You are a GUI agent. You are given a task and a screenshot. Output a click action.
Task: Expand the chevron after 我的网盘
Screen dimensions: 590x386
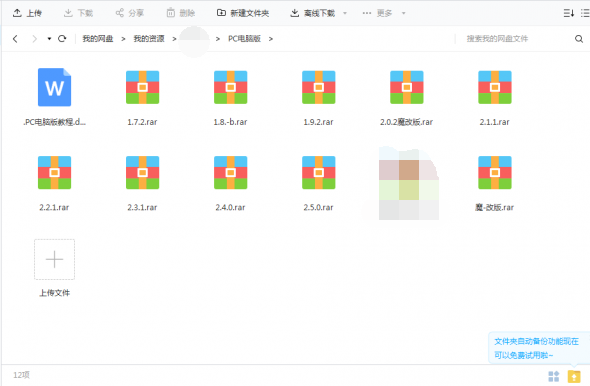point(123,39)
